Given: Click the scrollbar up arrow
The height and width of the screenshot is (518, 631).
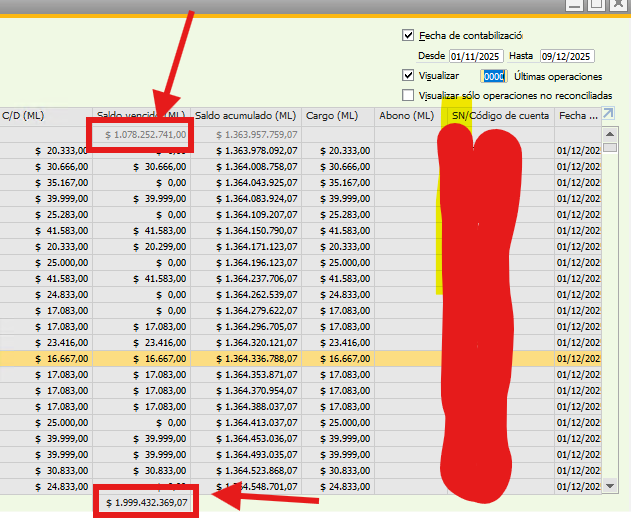Looking at the screenshot, I should coord(610,133).
